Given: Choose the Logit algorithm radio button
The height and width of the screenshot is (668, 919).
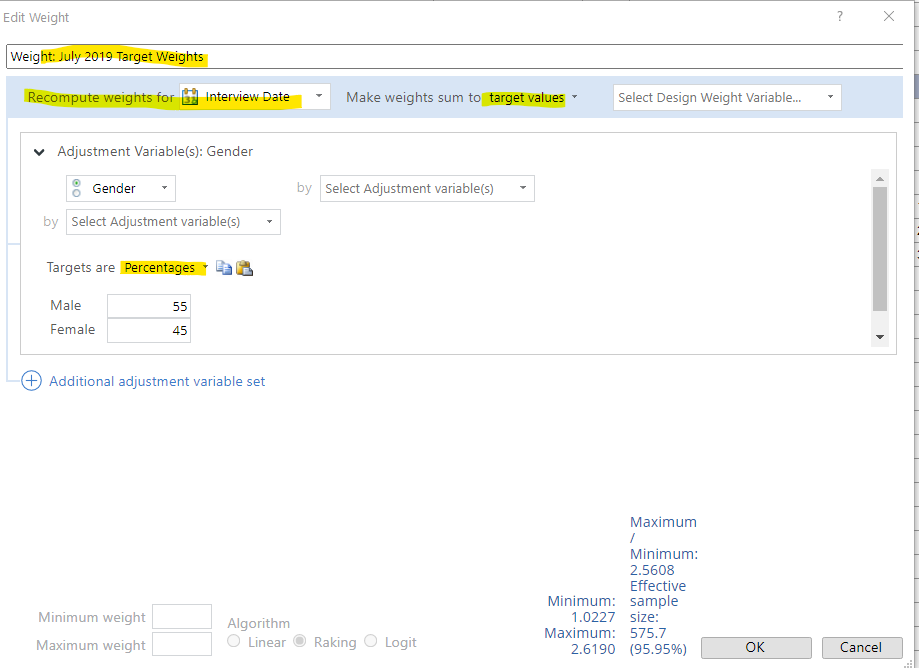Looking at the screenshot, I should (371, 642).
